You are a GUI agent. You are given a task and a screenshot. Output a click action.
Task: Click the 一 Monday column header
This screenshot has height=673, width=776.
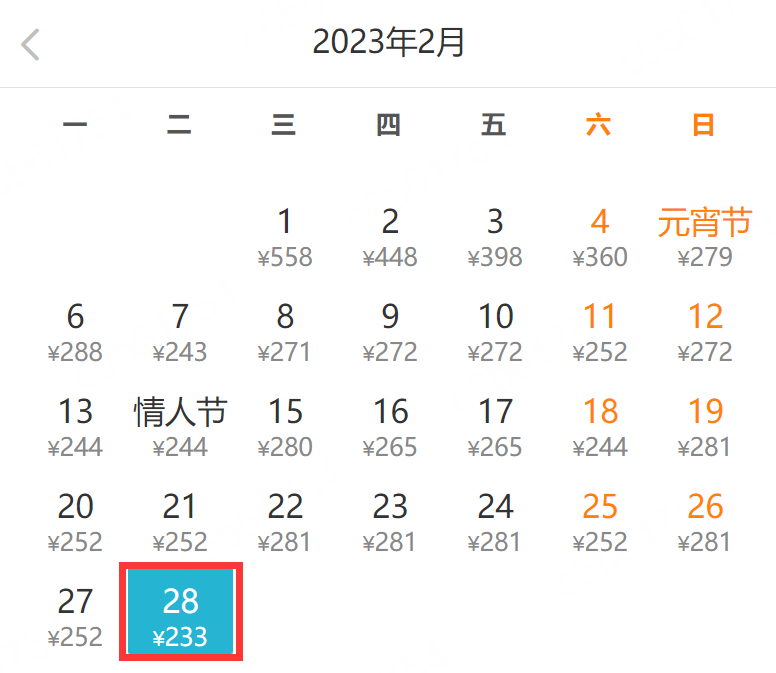tap(75, 124)
